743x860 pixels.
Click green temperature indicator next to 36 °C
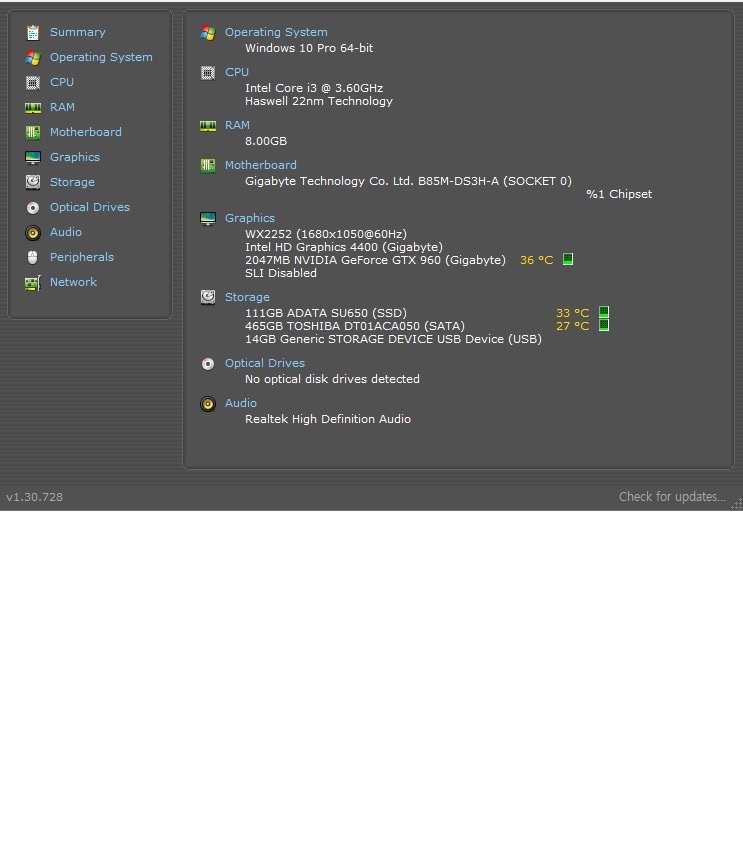click(x=568, y=259)
